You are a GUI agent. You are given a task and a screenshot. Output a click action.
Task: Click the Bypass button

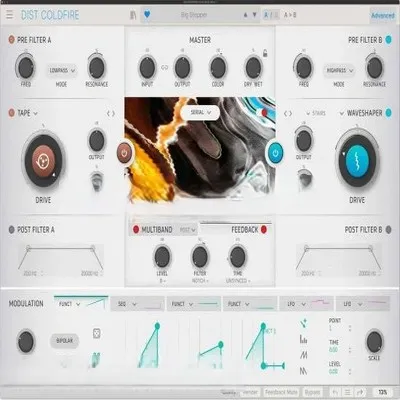point(312,392)
